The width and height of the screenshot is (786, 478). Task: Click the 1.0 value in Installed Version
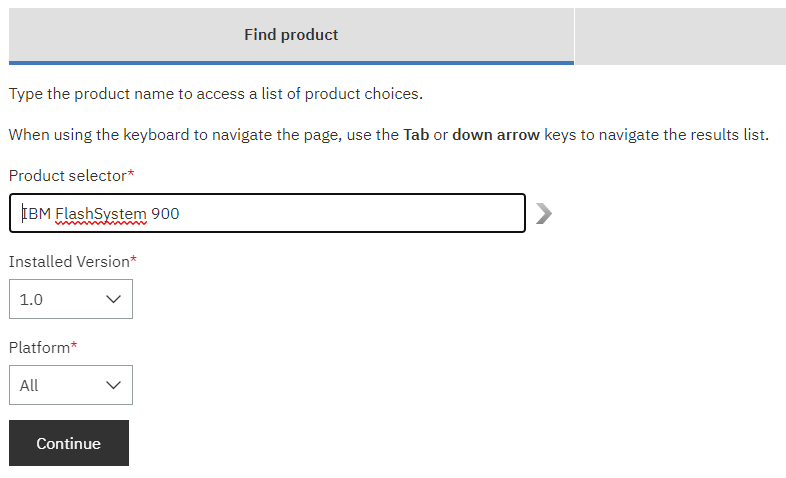coord(31,299)
